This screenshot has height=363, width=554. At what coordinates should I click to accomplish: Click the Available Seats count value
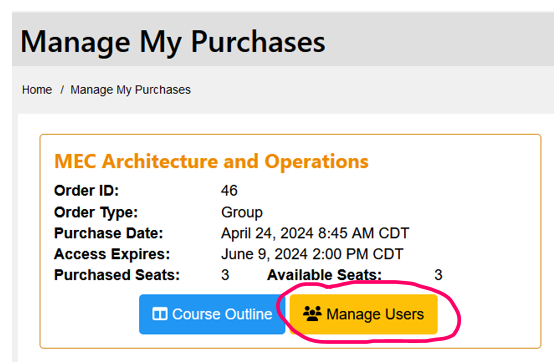point(438,275)
